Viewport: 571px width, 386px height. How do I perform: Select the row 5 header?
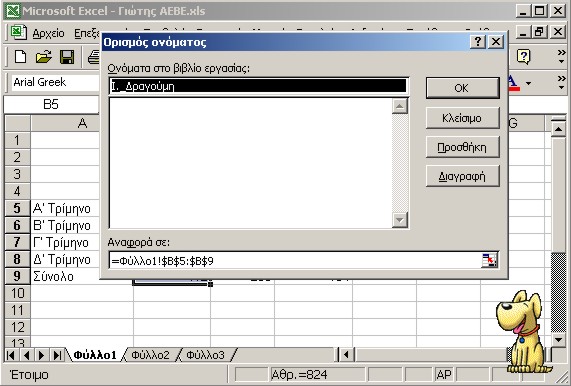tap(17, 208)
